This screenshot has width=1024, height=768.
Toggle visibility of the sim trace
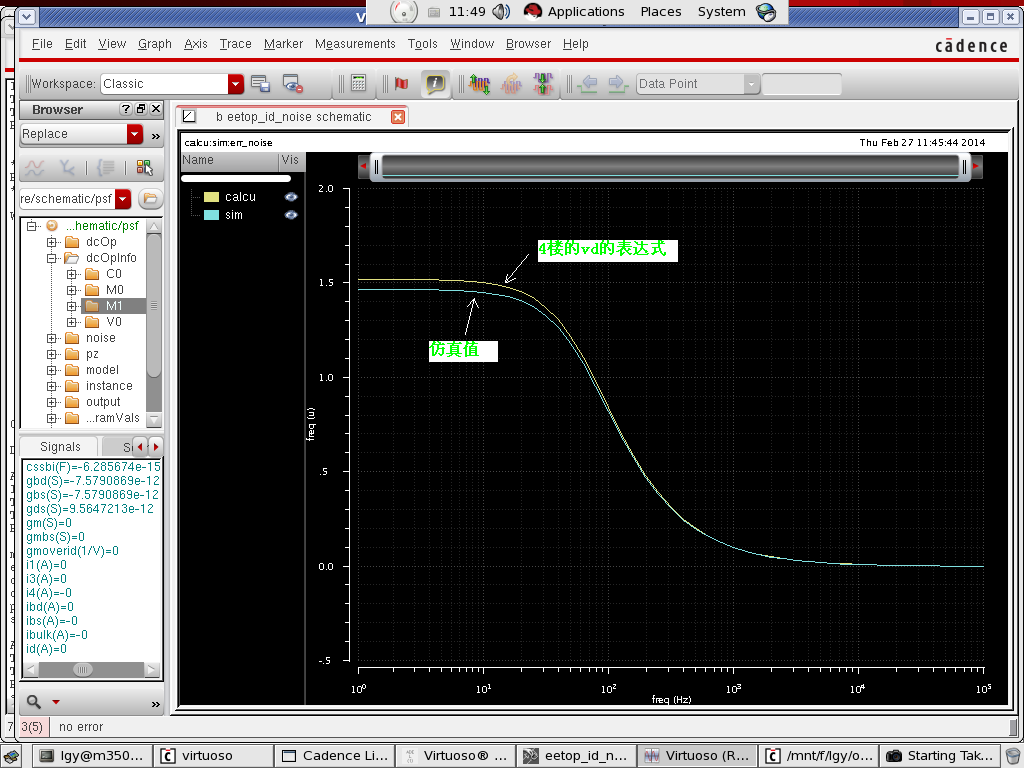(291, 215)
